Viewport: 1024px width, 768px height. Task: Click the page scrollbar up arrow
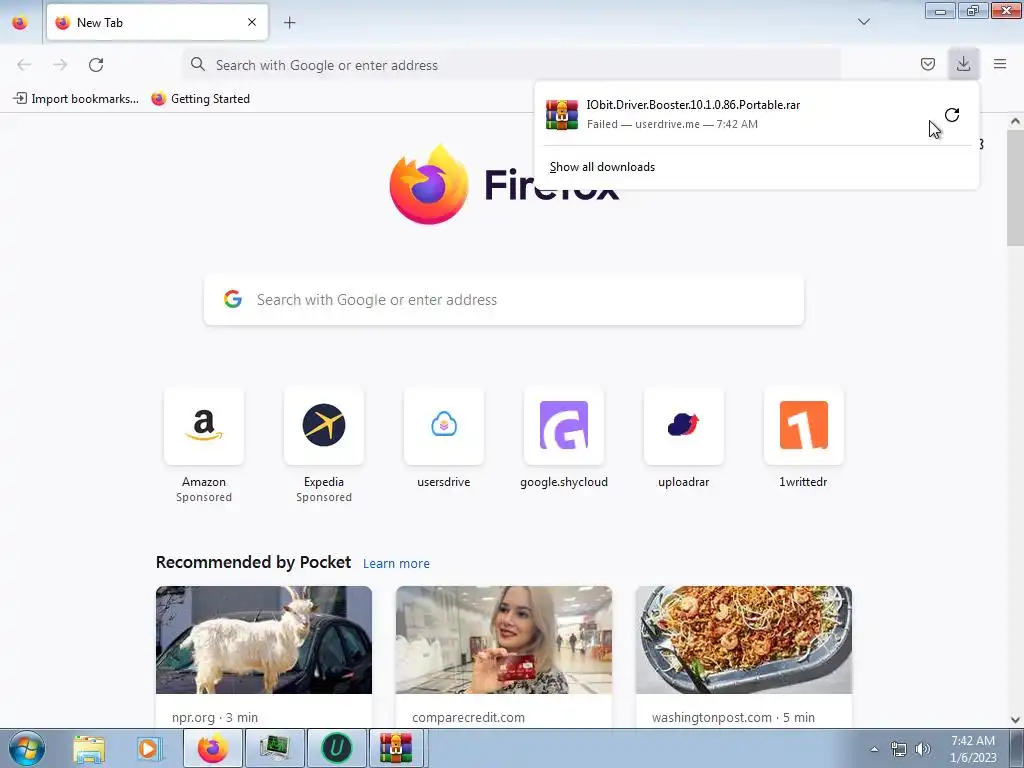point(1015,121)
